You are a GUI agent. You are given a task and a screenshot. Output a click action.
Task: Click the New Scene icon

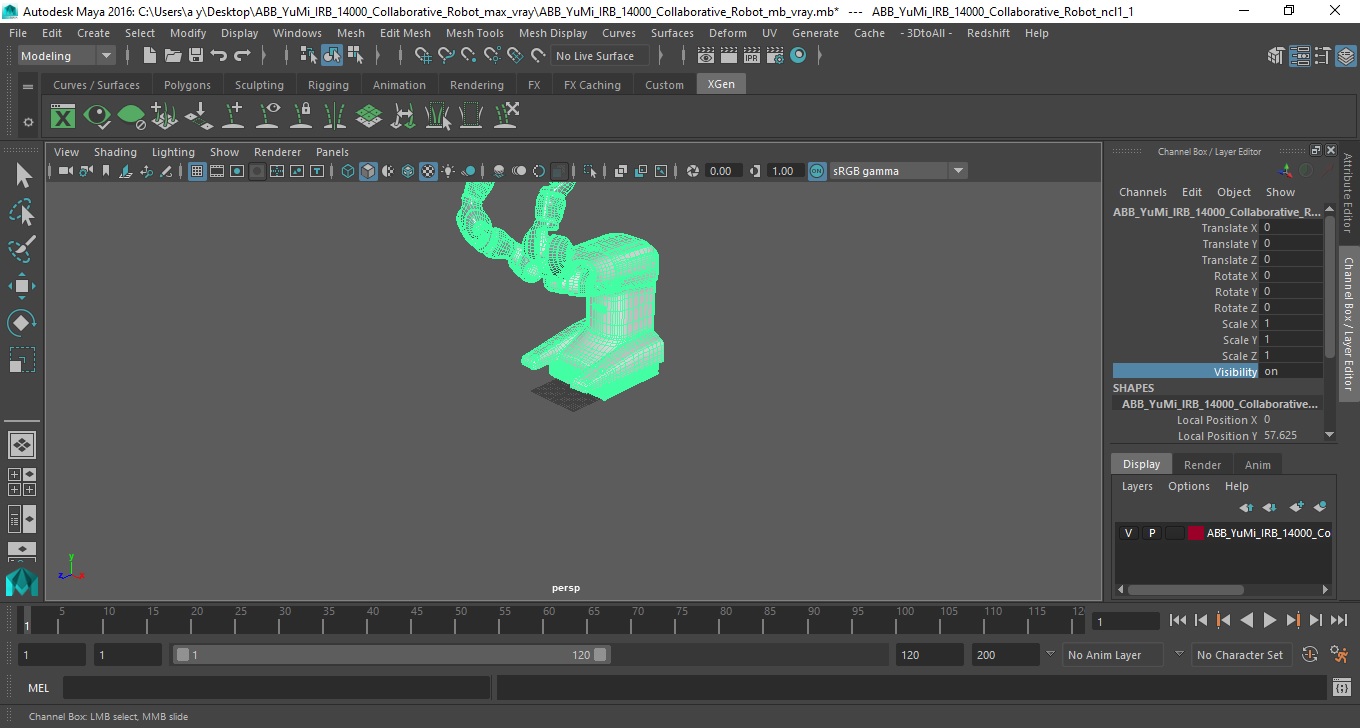pos(149,56)
